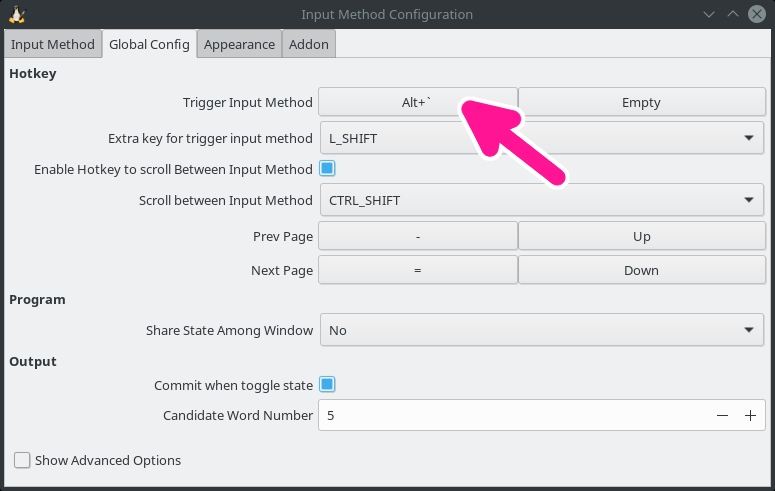Click the plus icon for Candidate Word Number
Image resolution: width=775 pixels, height=491 pixels.
pyautogui.click(x=750, y=416)
